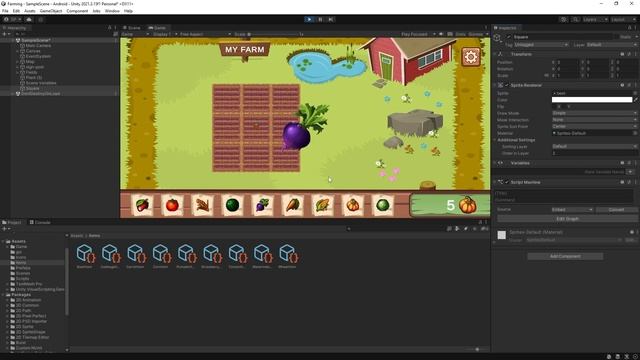This screenshot has height=360, width=640.
Task: Select the beetroot seed in game toolbar
Action: point(262,205)
